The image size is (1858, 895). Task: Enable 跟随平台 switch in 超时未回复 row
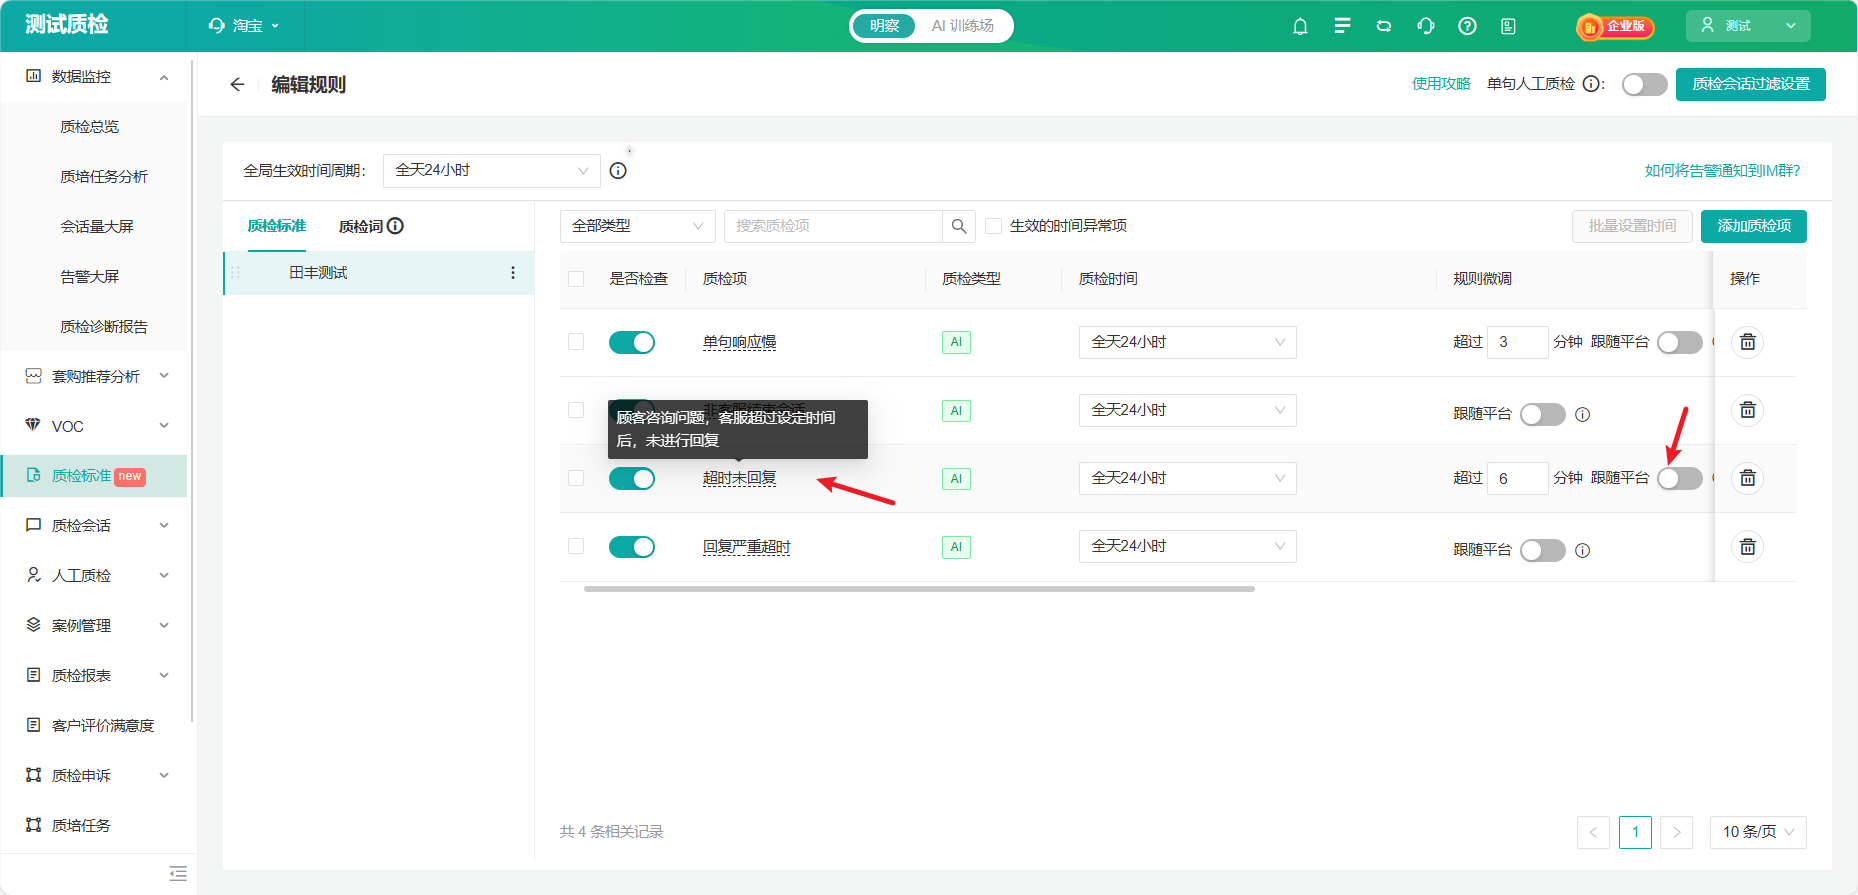[x=1679, y=478]
